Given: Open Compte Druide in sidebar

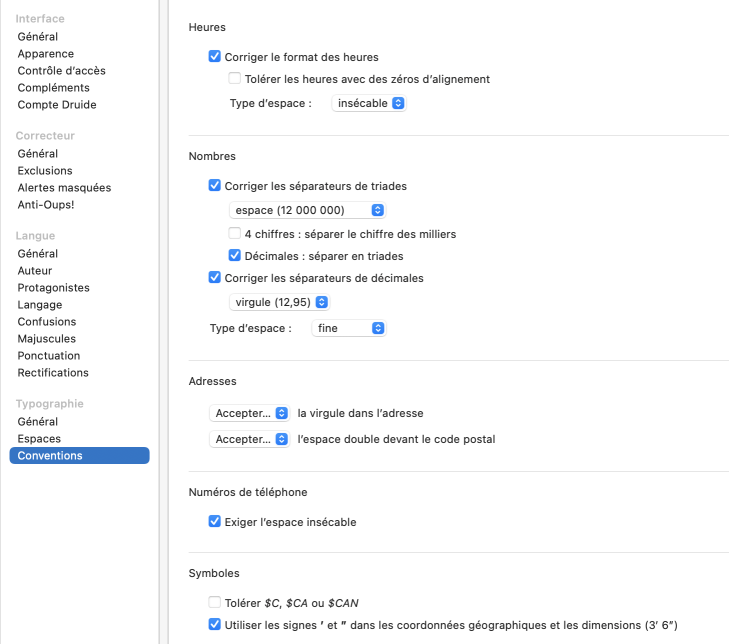Looking at the screenshot, I should [57, 105].
